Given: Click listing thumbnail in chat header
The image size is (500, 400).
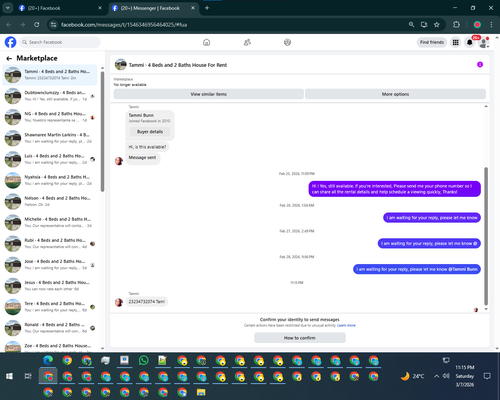Looking at the screenshot, I should 120,65.
